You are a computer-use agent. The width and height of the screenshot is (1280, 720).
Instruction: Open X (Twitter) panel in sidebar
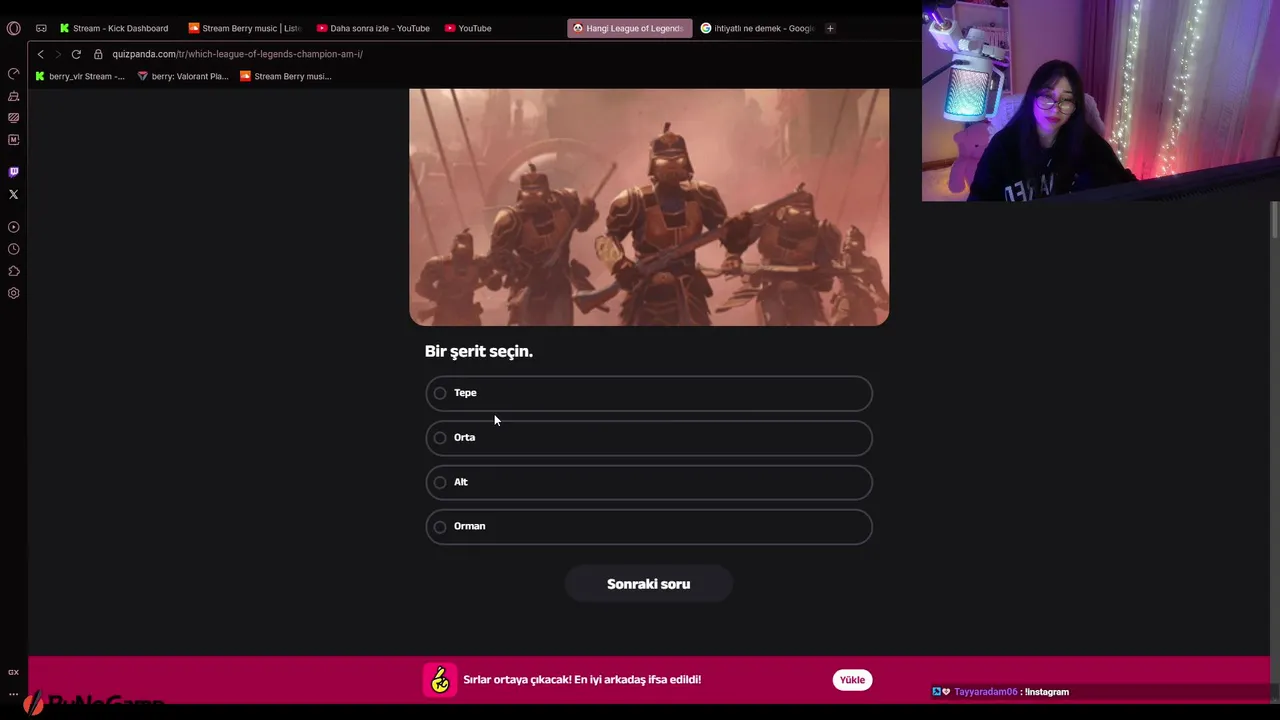point(13,195)
